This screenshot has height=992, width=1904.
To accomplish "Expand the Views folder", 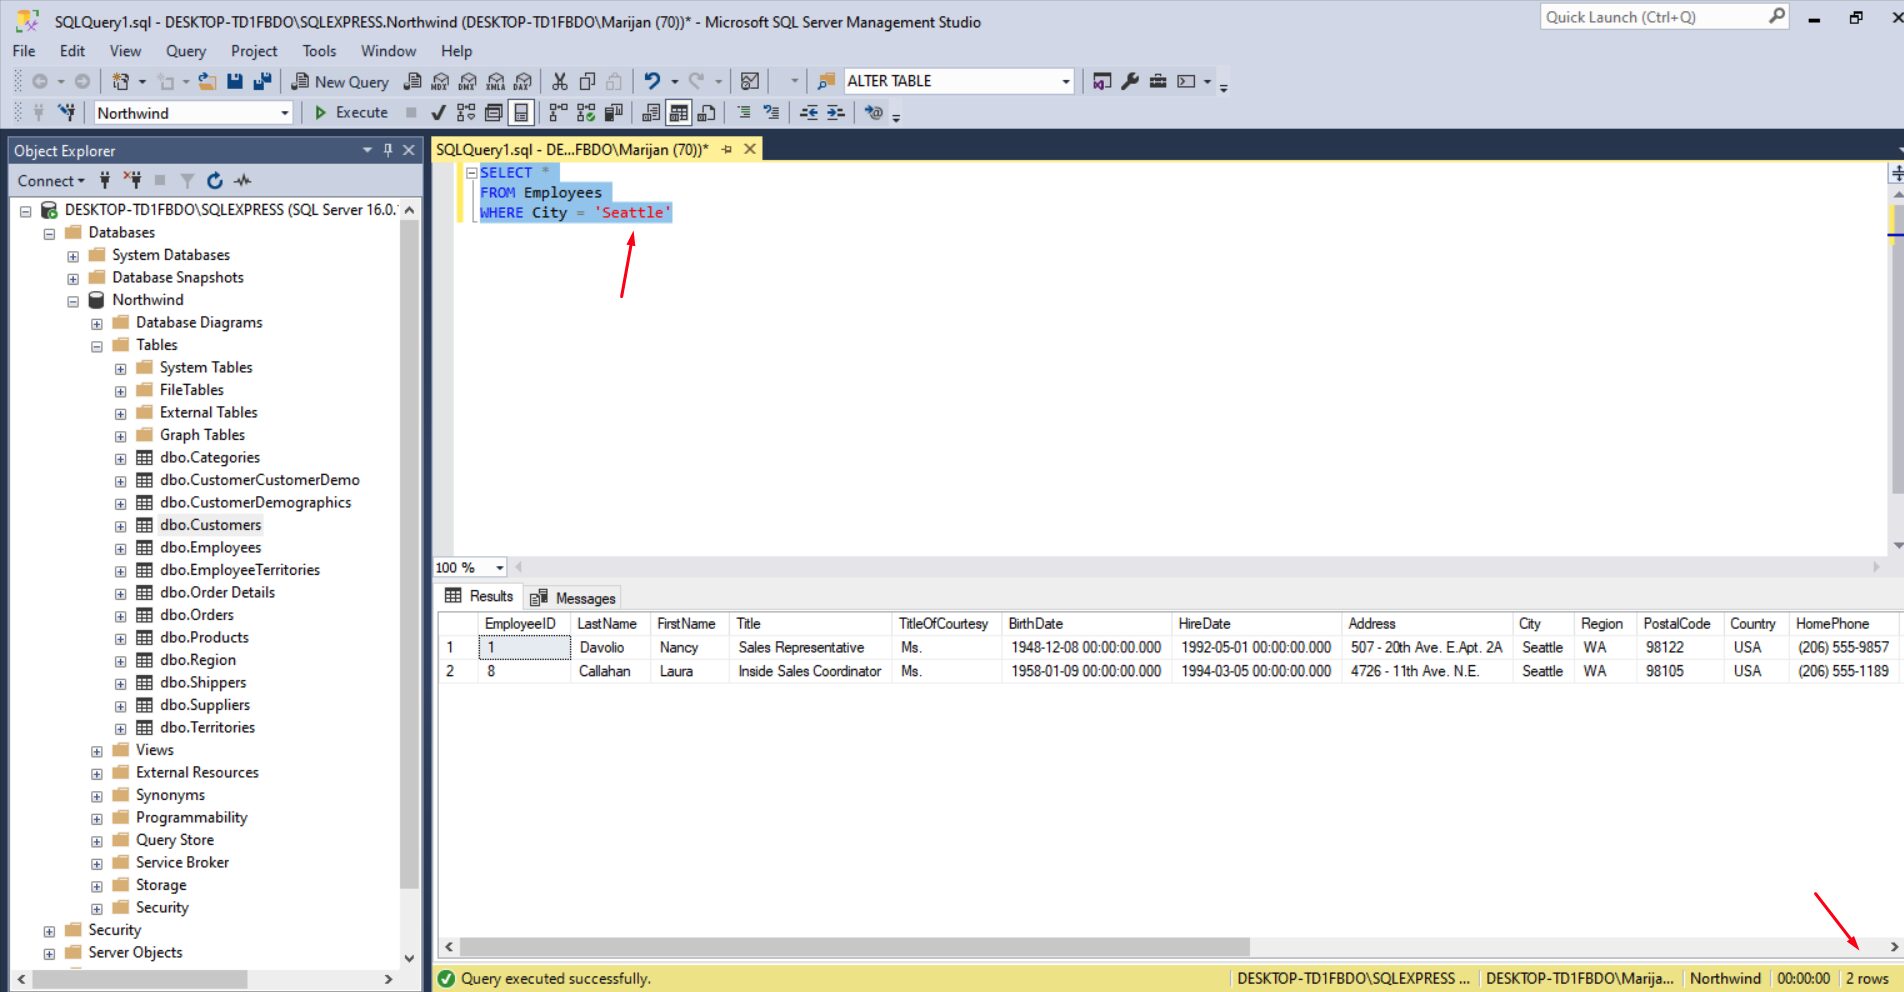I will point(97,751).
